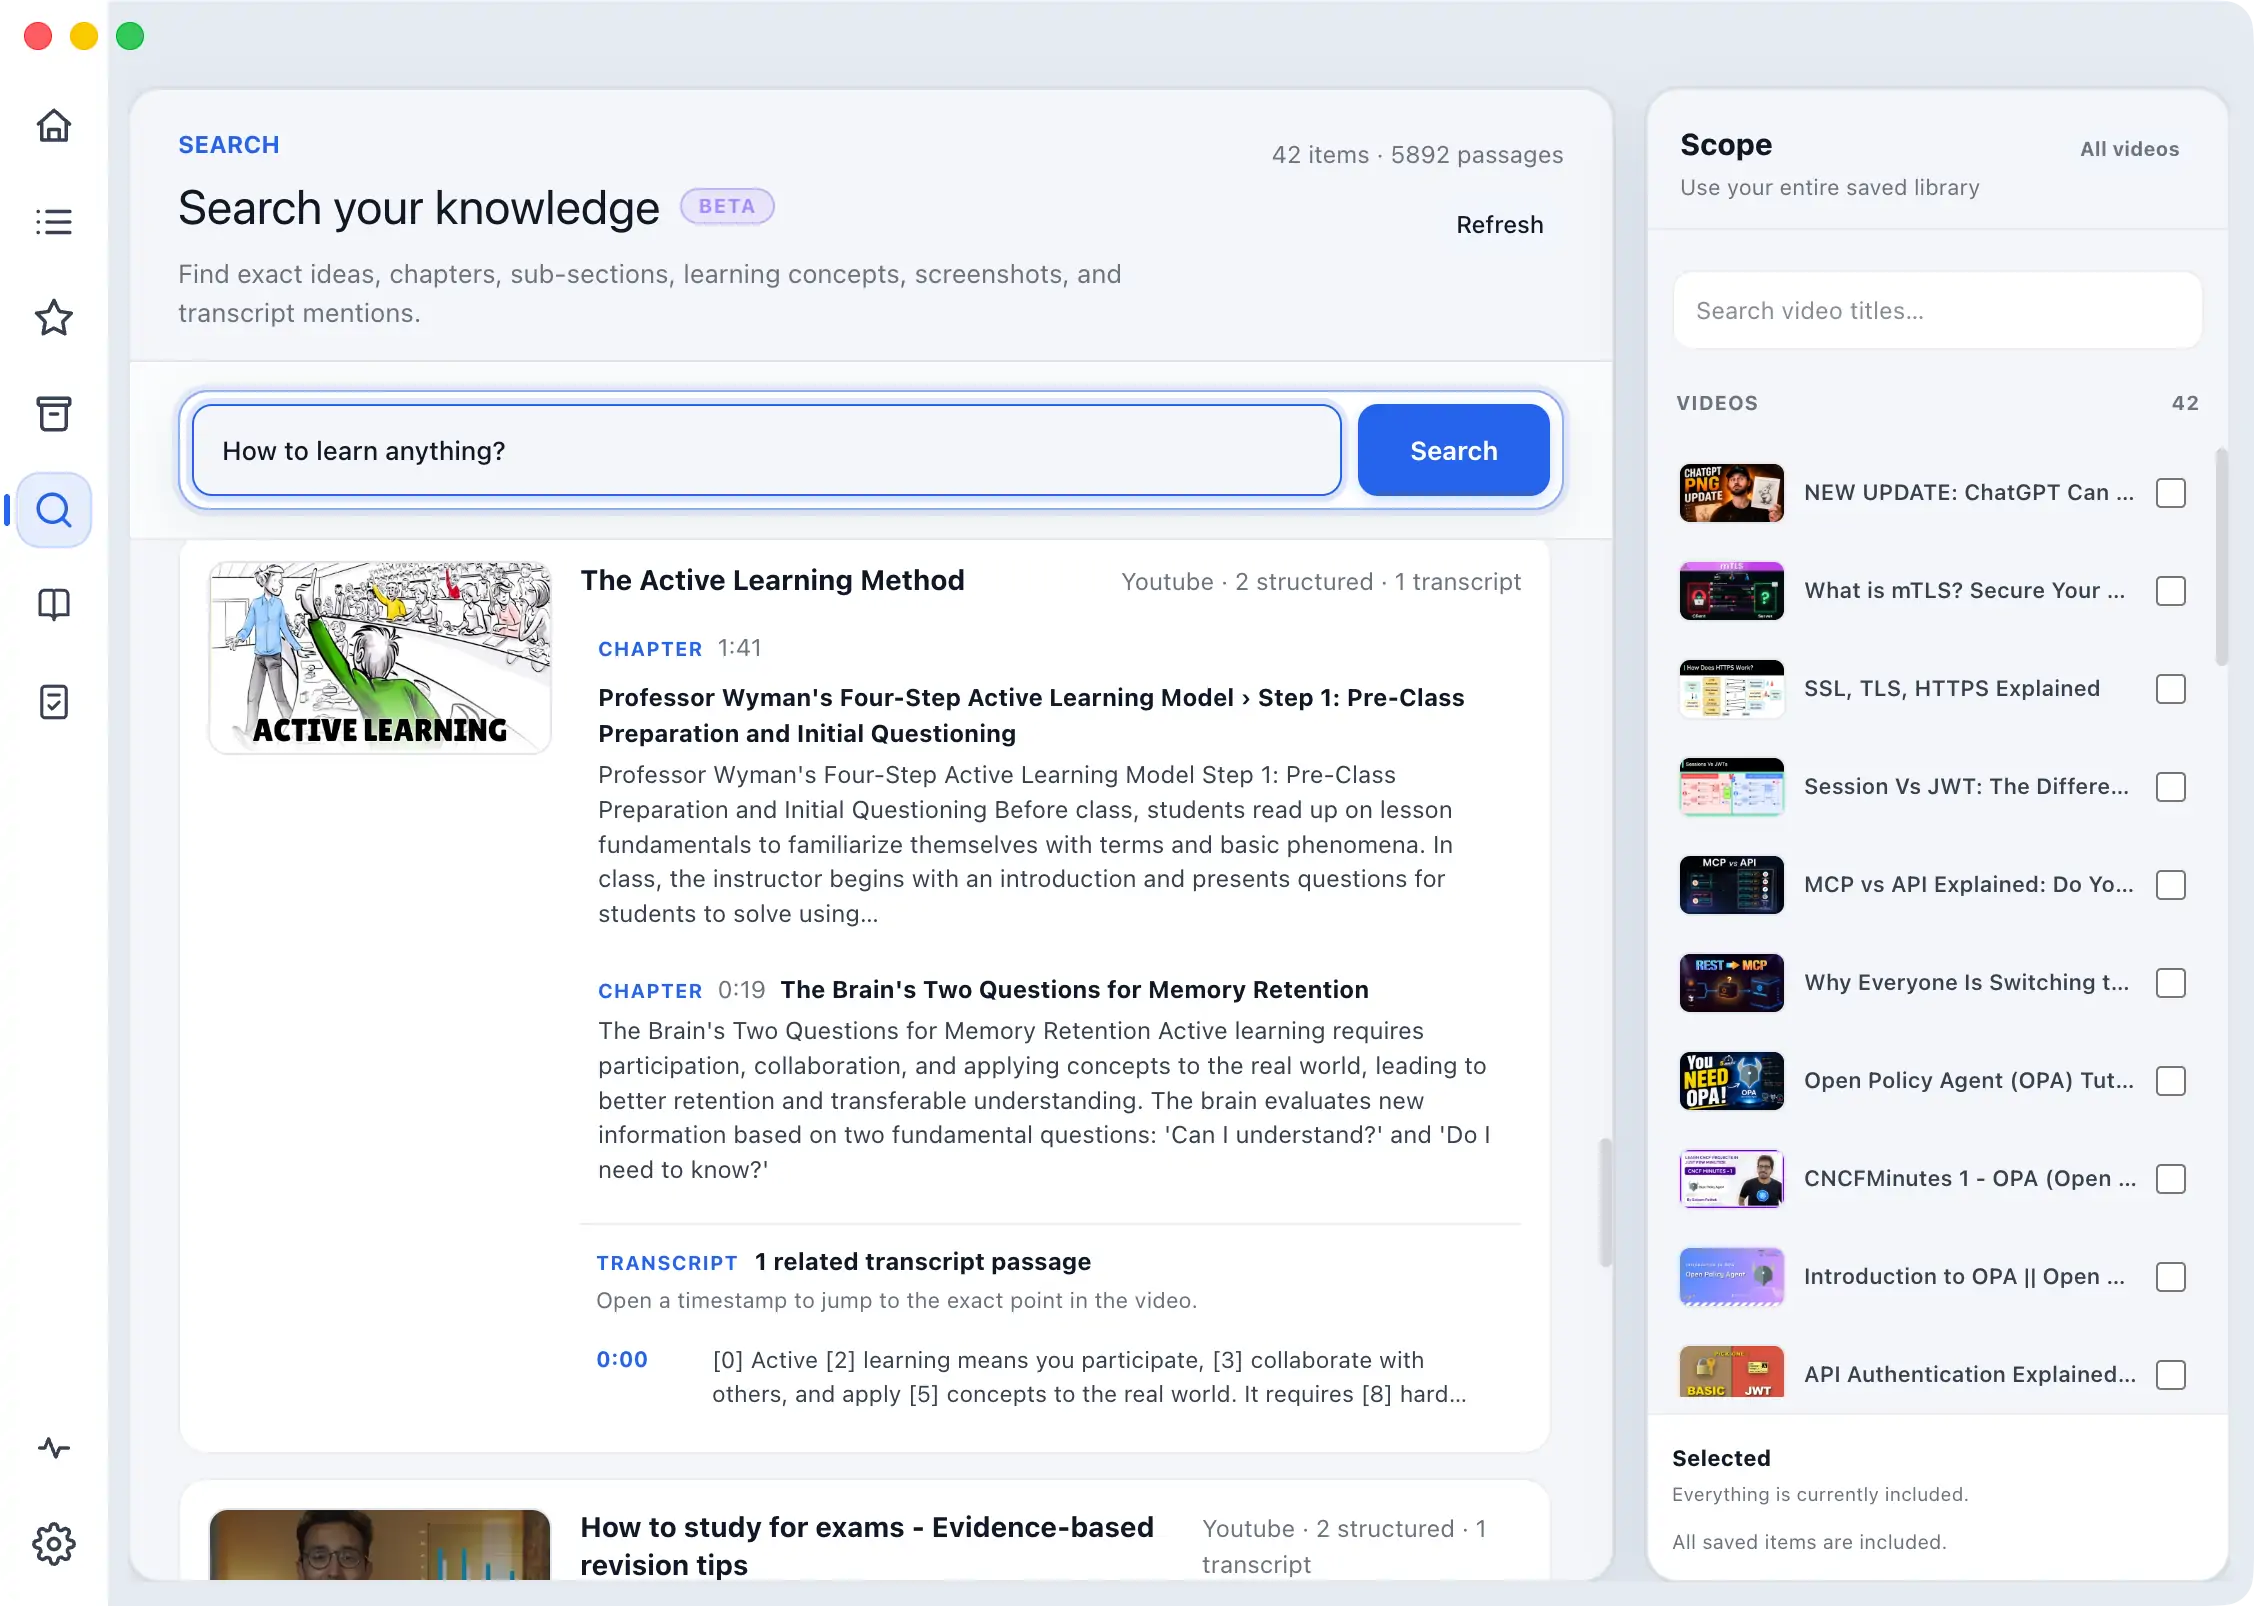Click the query field containing How to learn anything?
The image size is (2254, 1606).
pos(766,451)
